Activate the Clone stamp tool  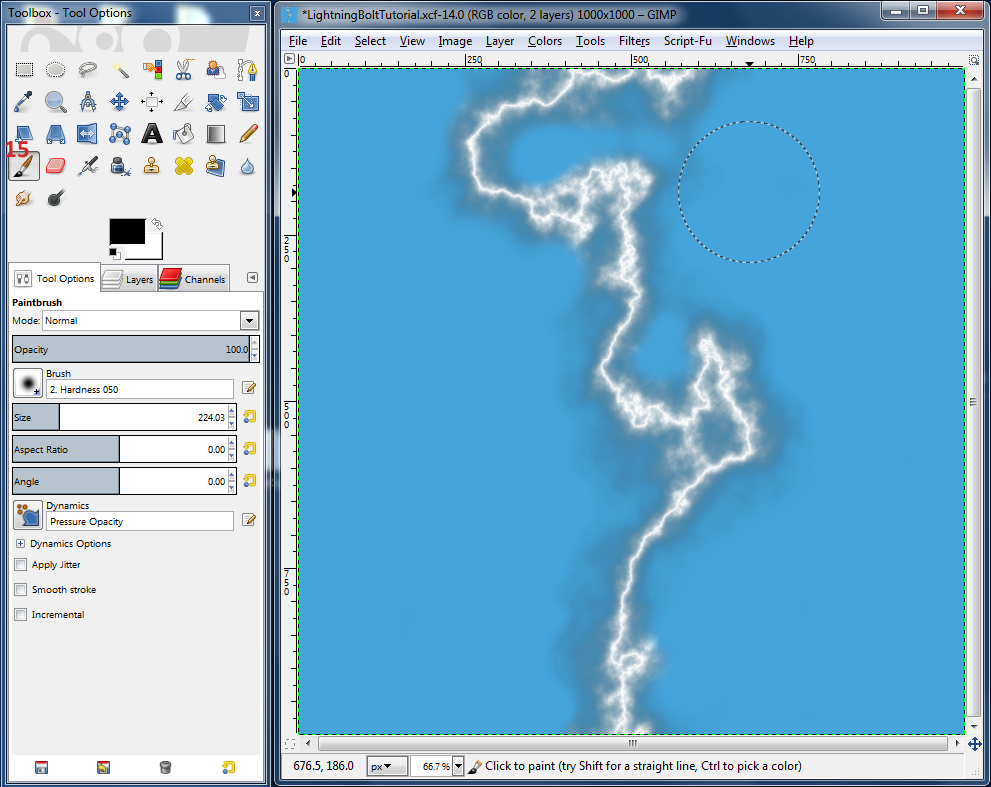tap(152, 165)
